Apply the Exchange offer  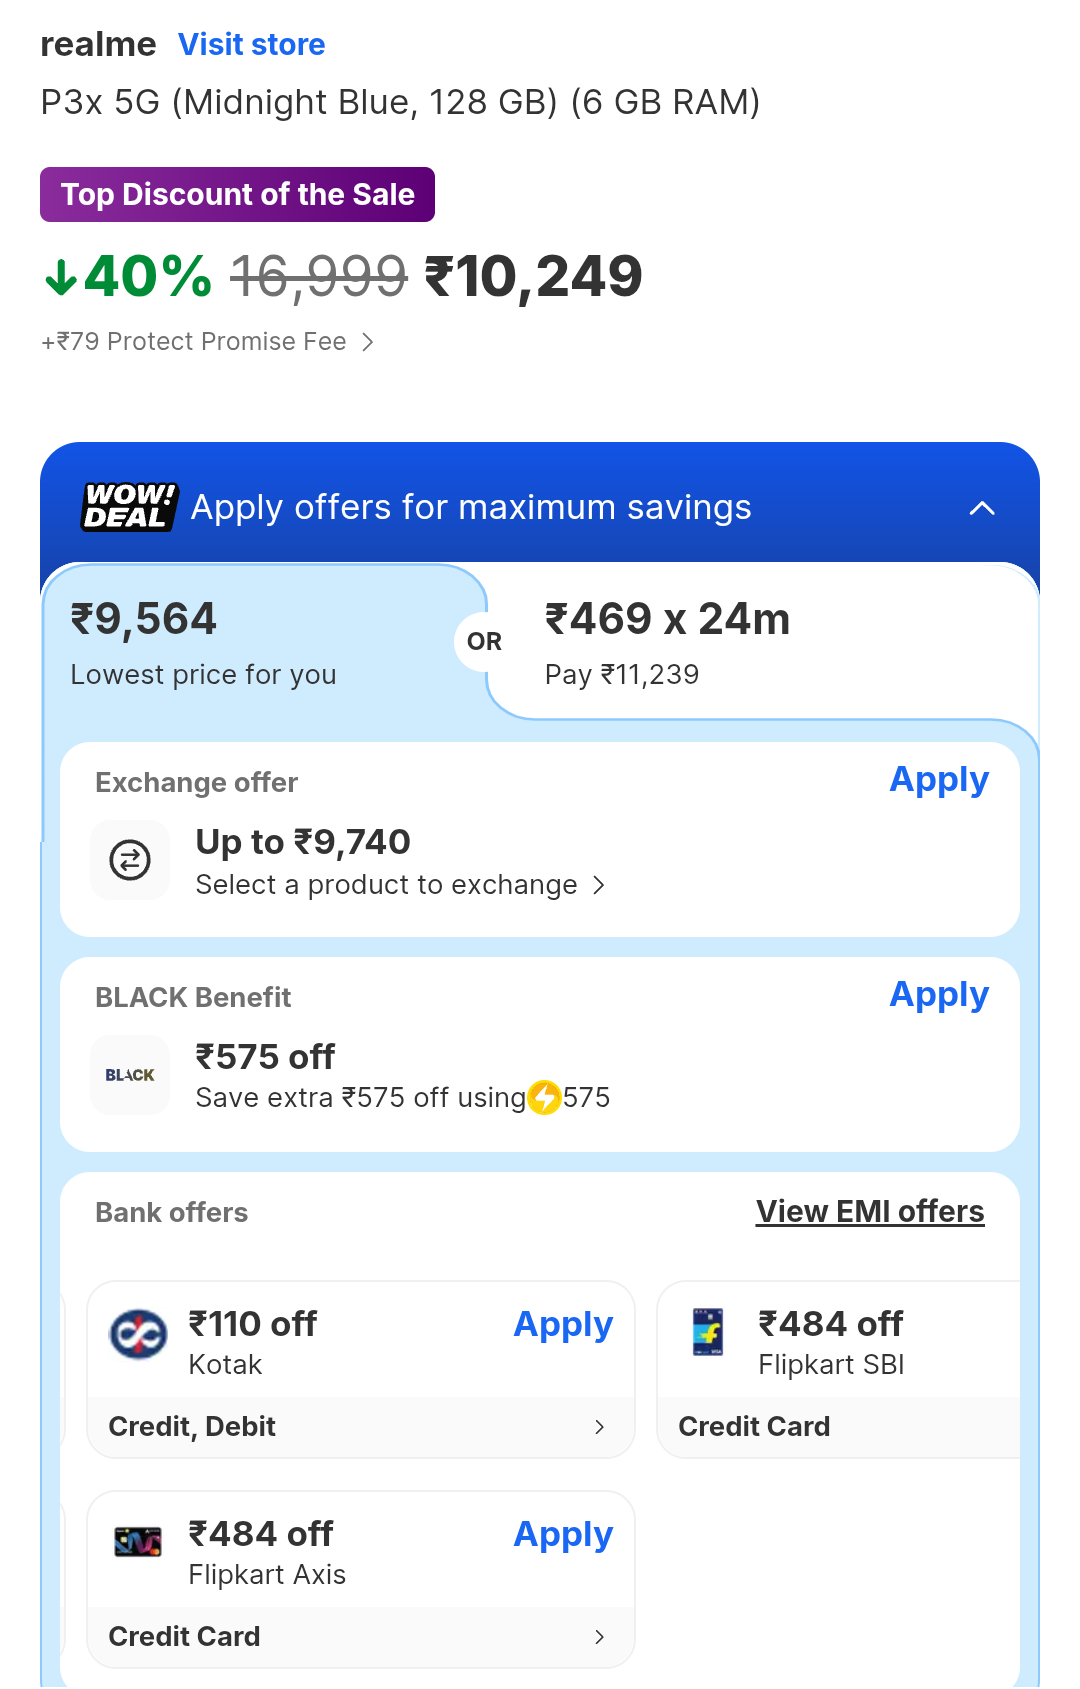(939, 780)
